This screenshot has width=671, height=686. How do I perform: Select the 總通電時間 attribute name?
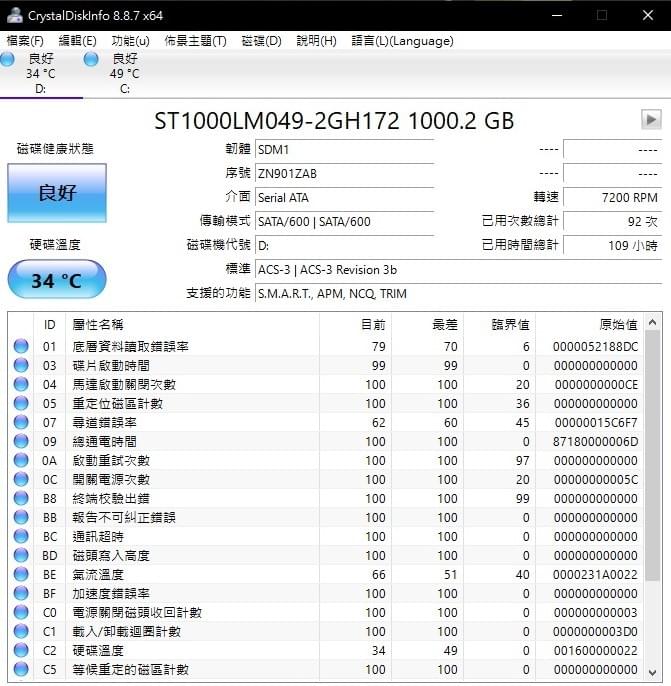[105, 441]
